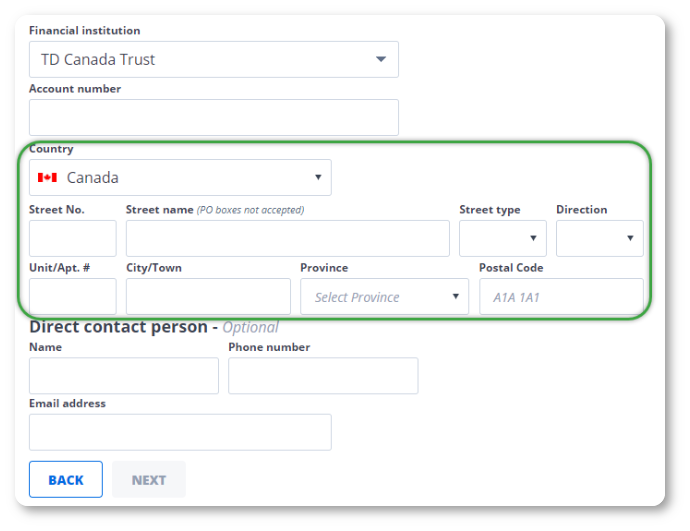Click the Canada flag icon
This screenshot has height=531, width=690.
click(47, 178)
